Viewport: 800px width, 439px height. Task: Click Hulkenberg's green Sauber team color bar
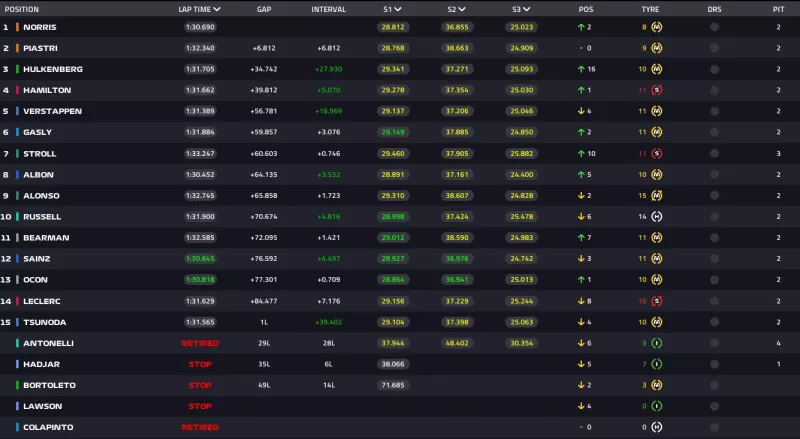[17, 69]
